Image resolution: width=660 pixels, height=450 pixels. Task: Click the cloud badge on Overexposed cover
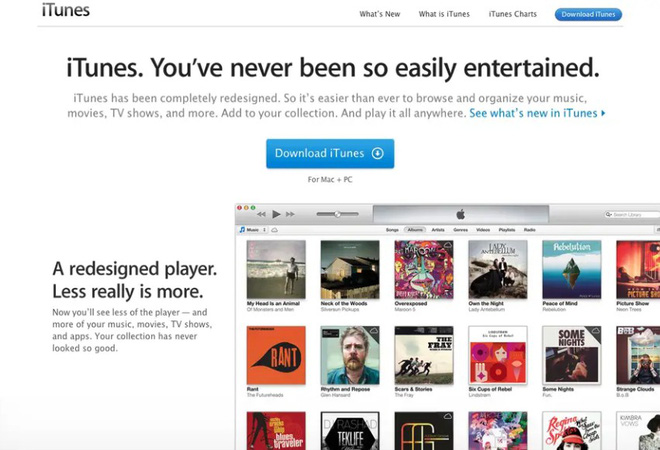click(x=447, y=246)
